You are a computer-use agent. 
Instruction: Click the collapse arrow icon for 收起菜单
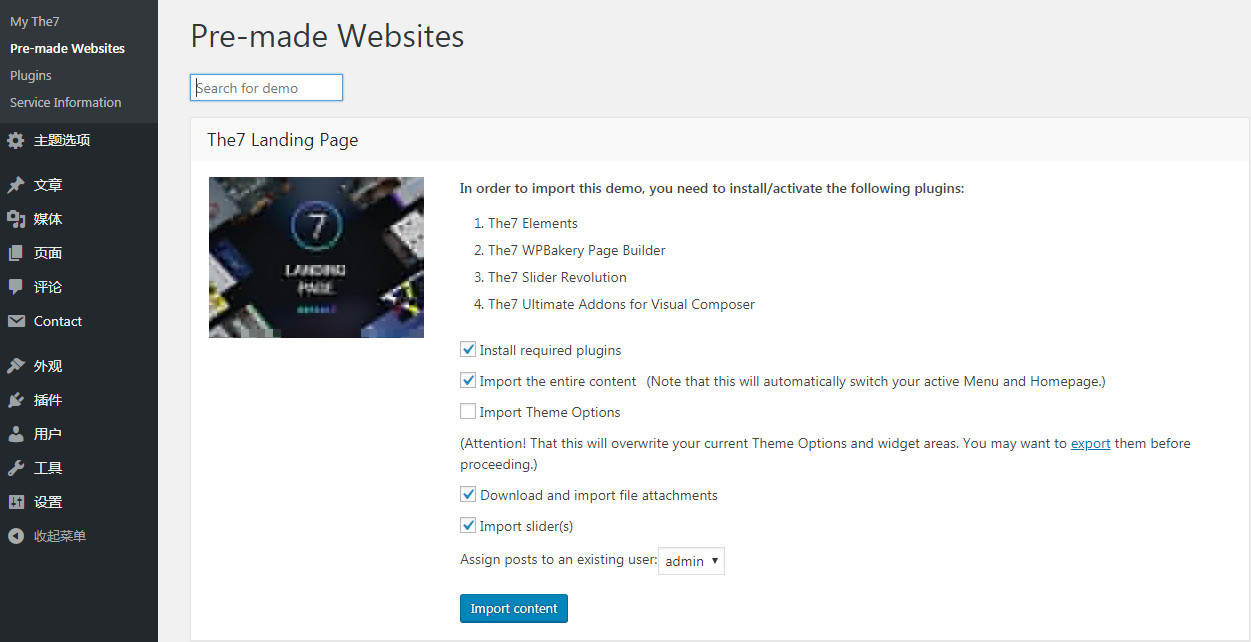pyautogui.click(x=15, y=536)
